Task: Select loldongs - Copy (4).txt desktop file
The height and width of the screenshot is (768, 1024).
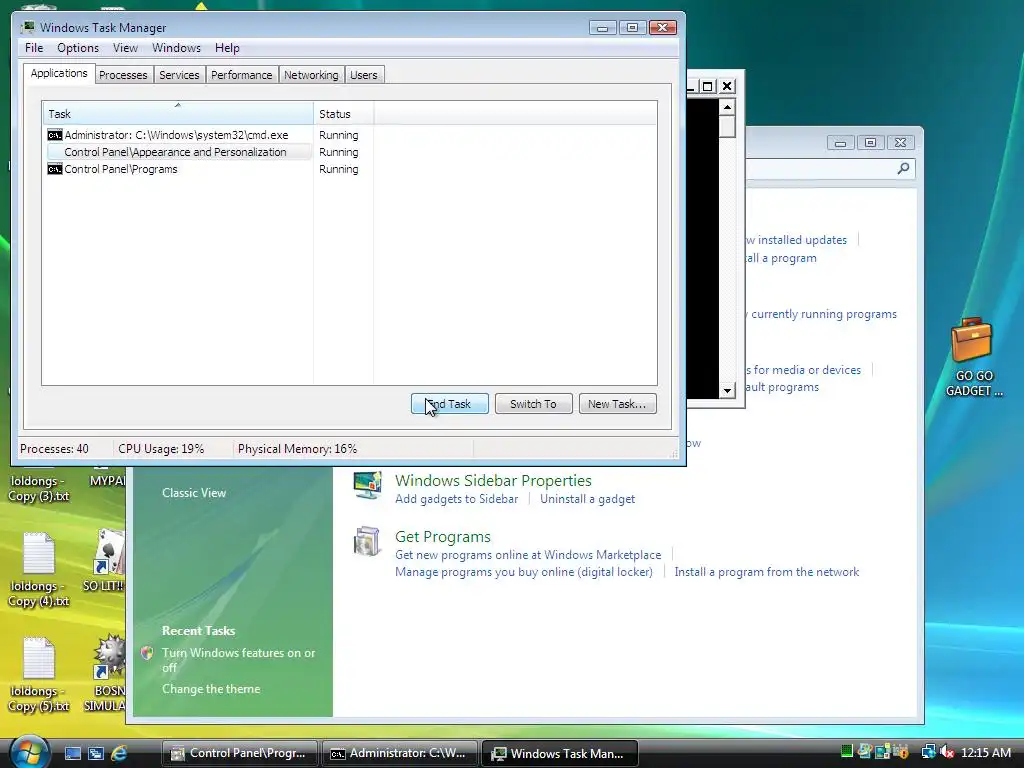Action: 39,570
